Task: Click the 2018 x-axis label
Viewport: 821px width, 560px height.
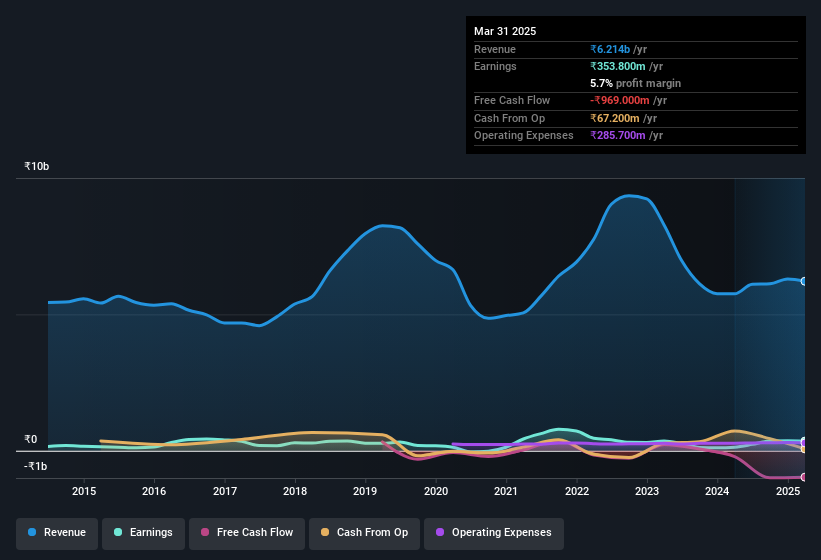Action: tap(295, 491)
